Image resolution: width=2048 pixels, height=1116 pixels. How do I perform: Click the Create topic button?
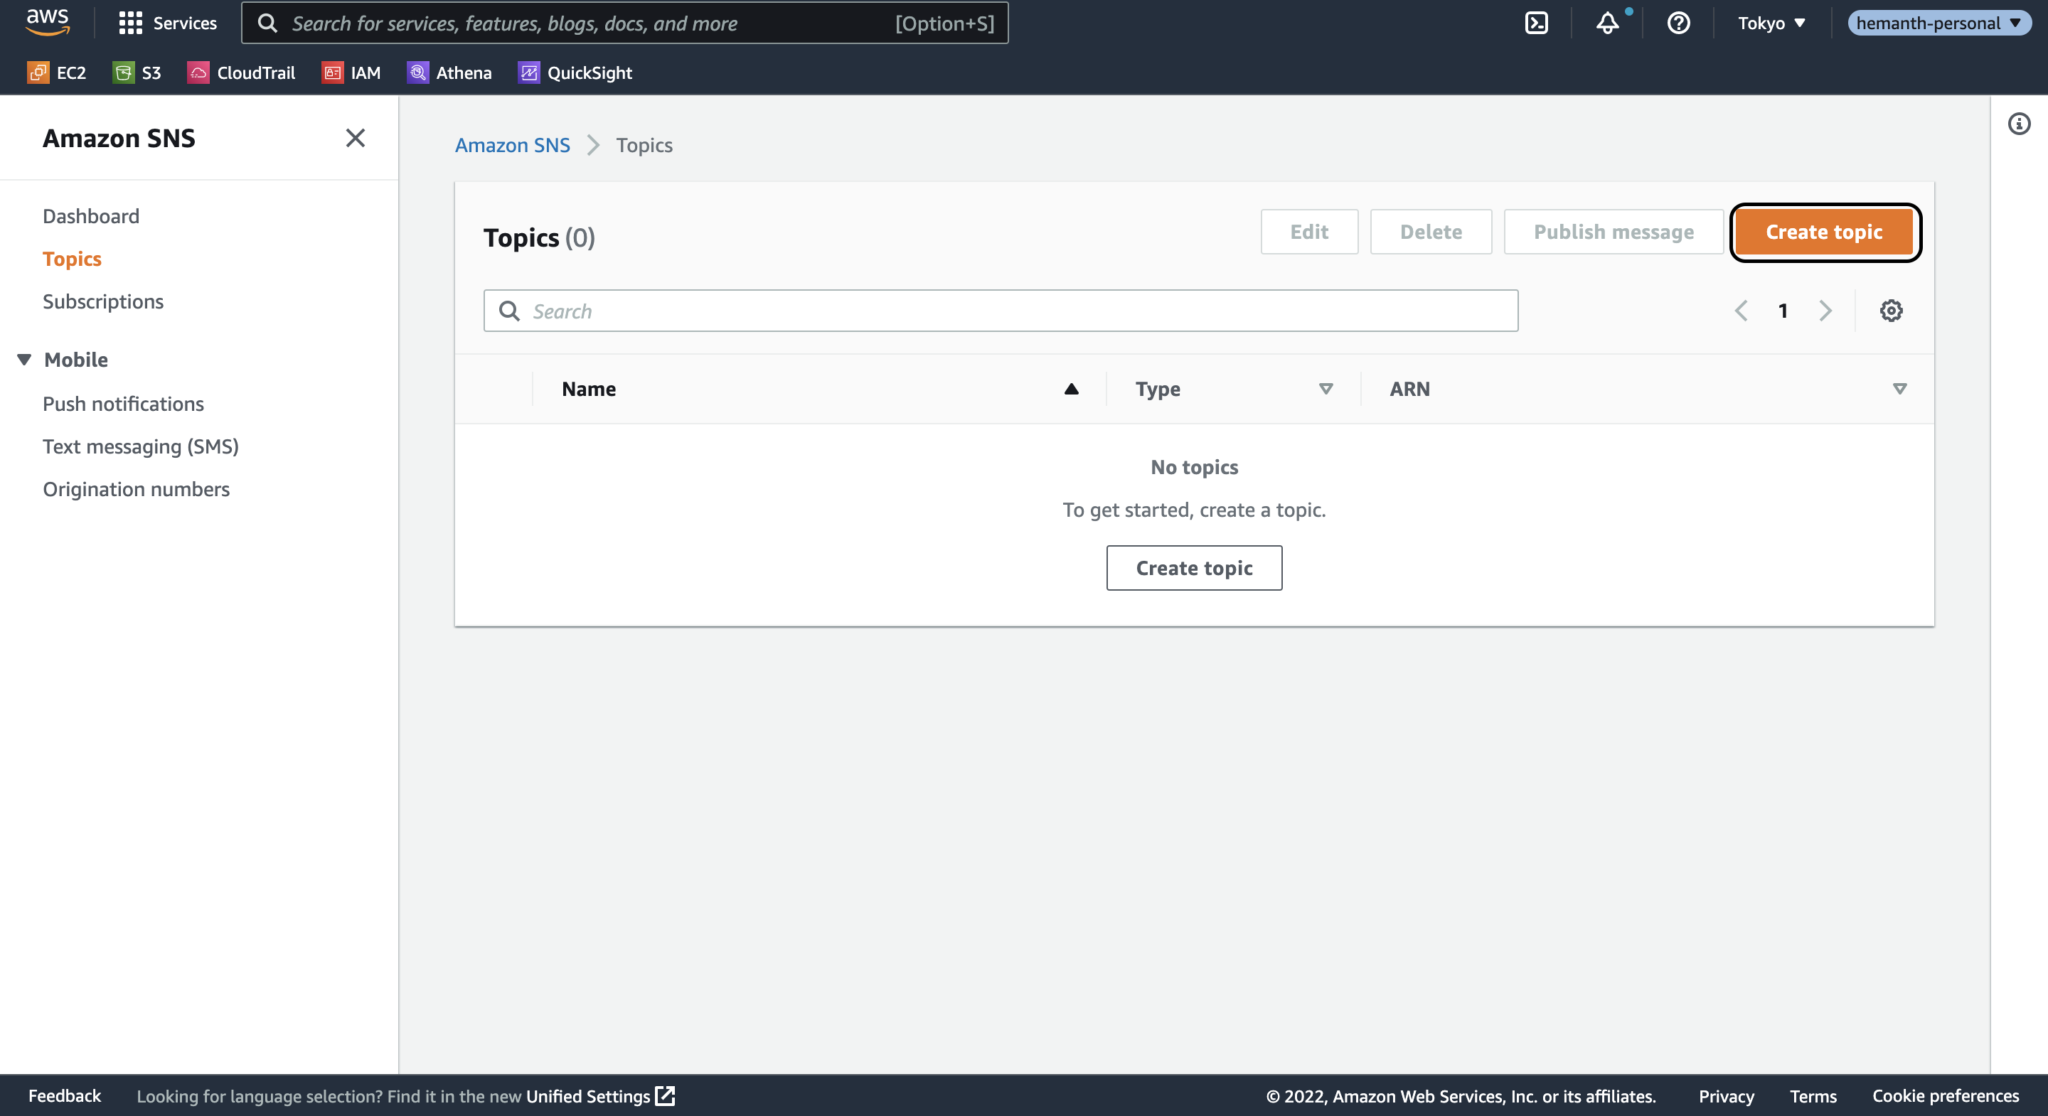coord(1823,231)
